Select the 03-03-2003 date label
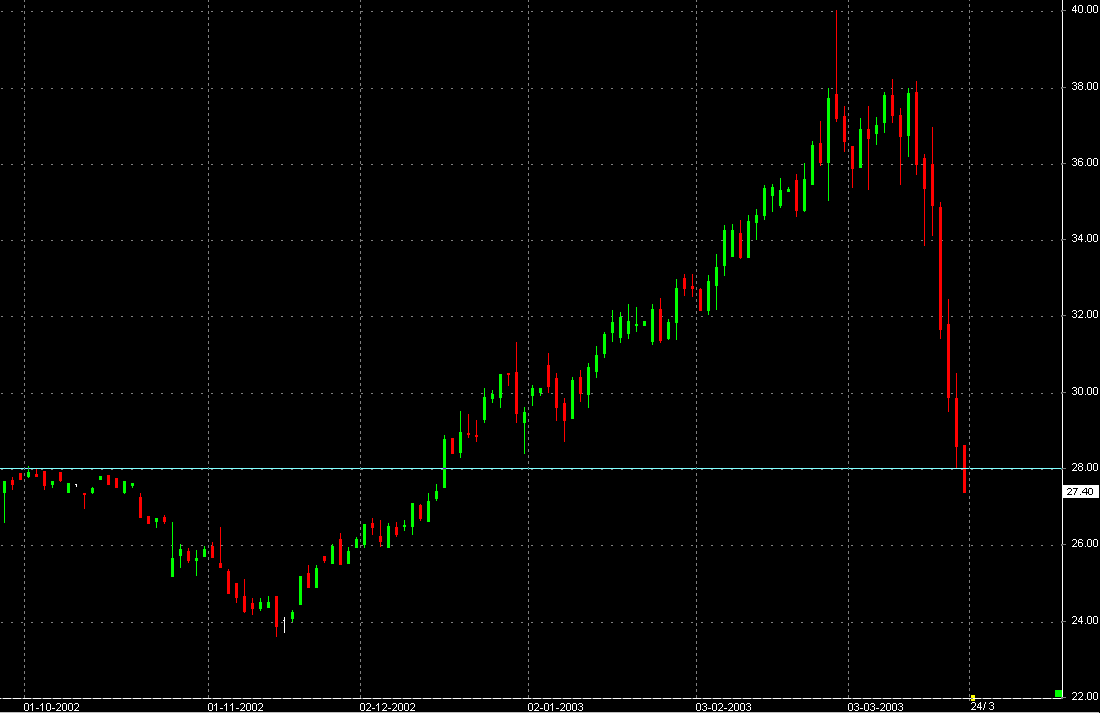This screenshot has width=1100, height=713. [x=875, y=707]
